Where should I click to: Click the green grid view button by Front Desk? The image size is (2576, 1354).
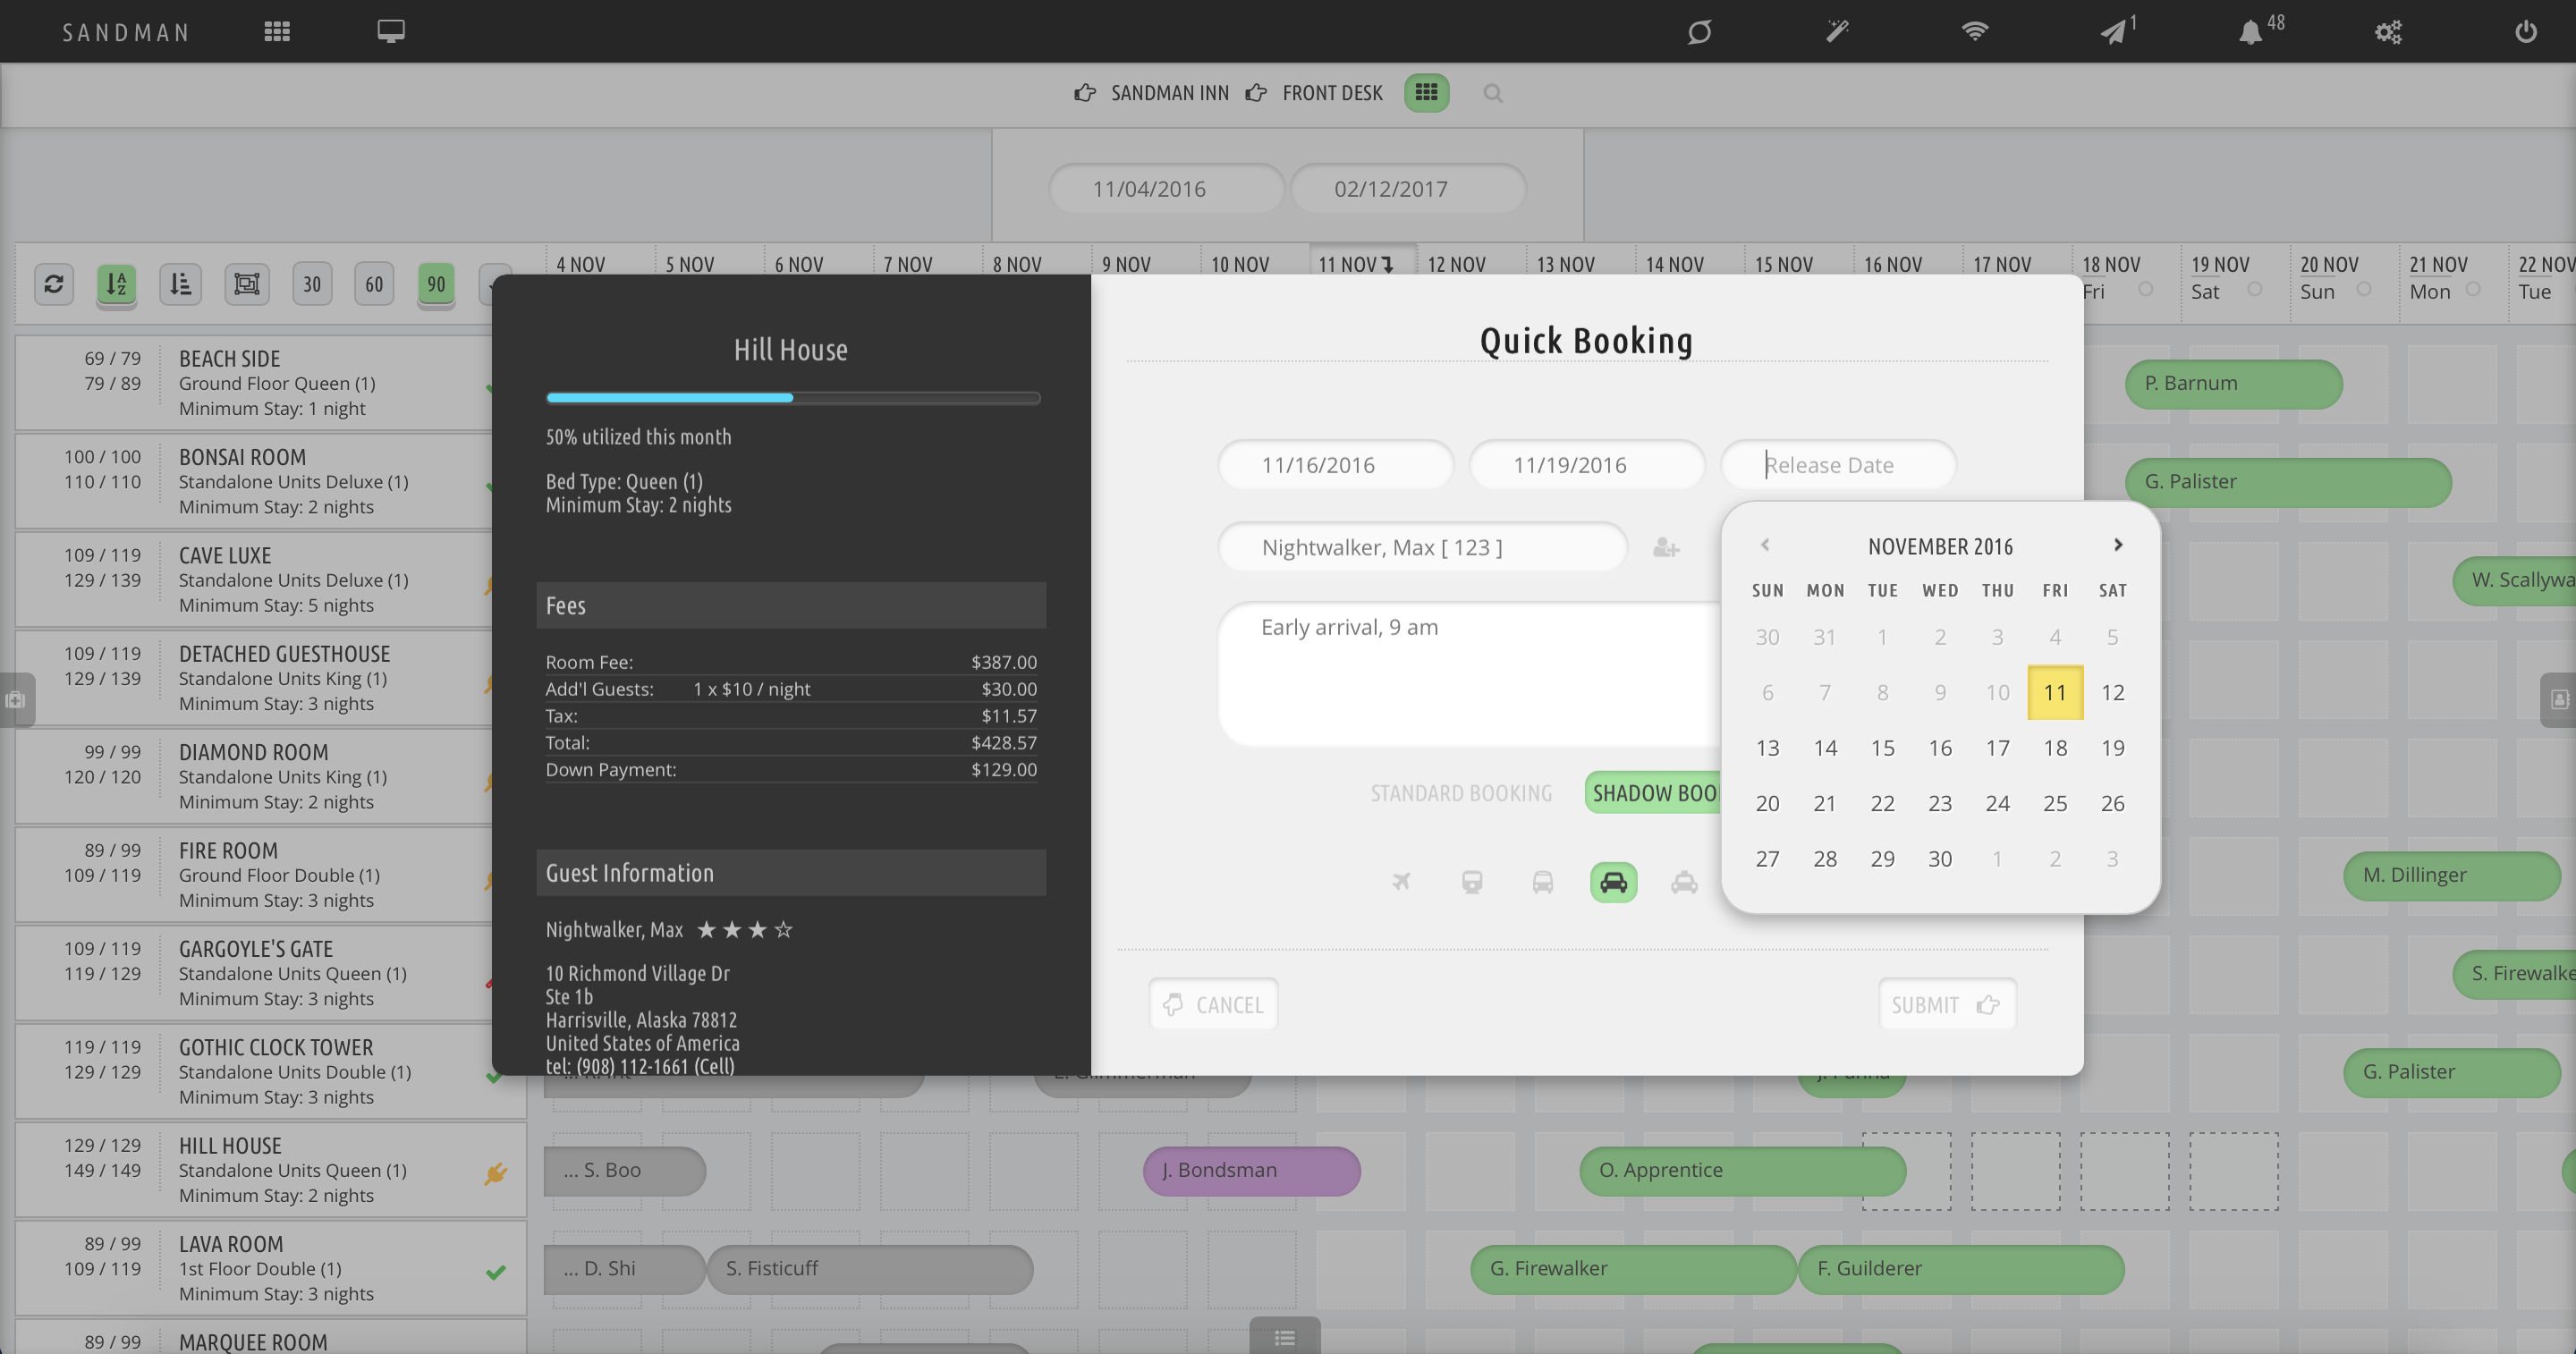pyautogui.click(x=1426, y=92)
